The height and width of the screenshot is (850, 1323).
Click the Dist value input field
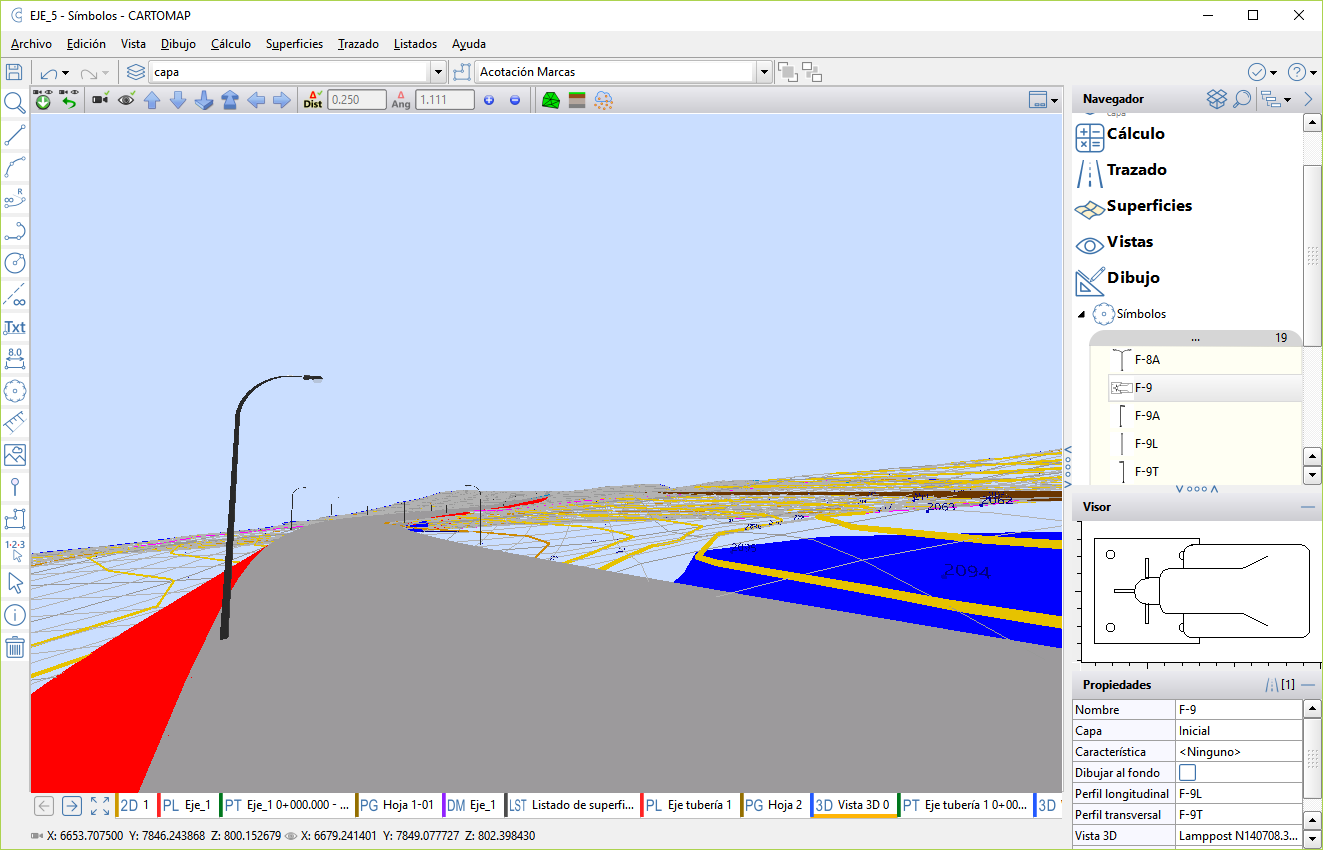pos(357,100)
